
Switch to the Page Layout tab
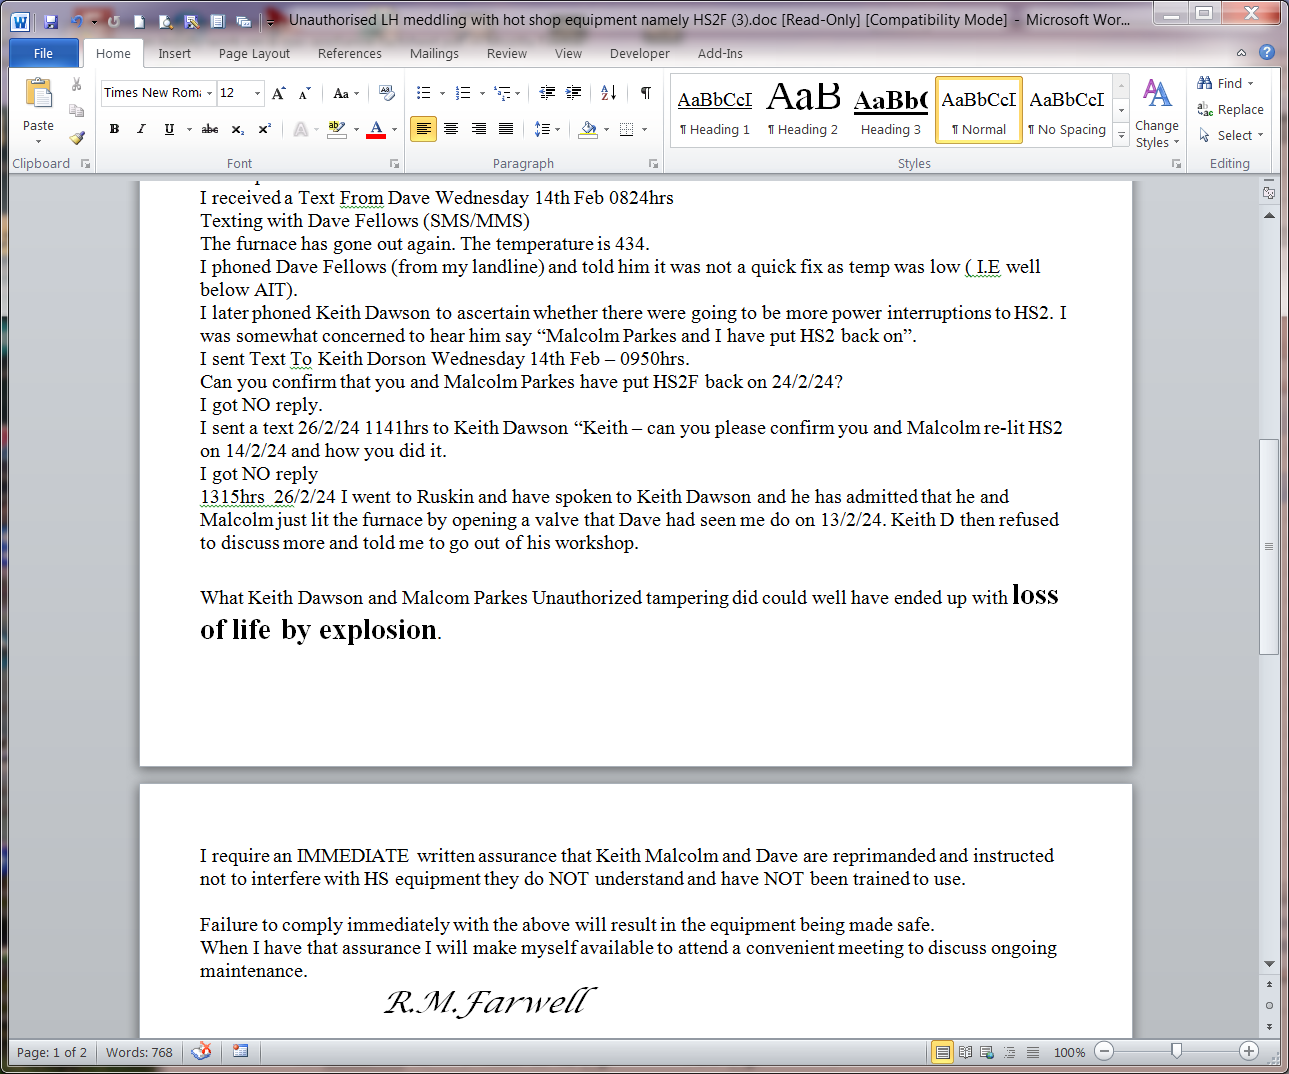point(254,54)
